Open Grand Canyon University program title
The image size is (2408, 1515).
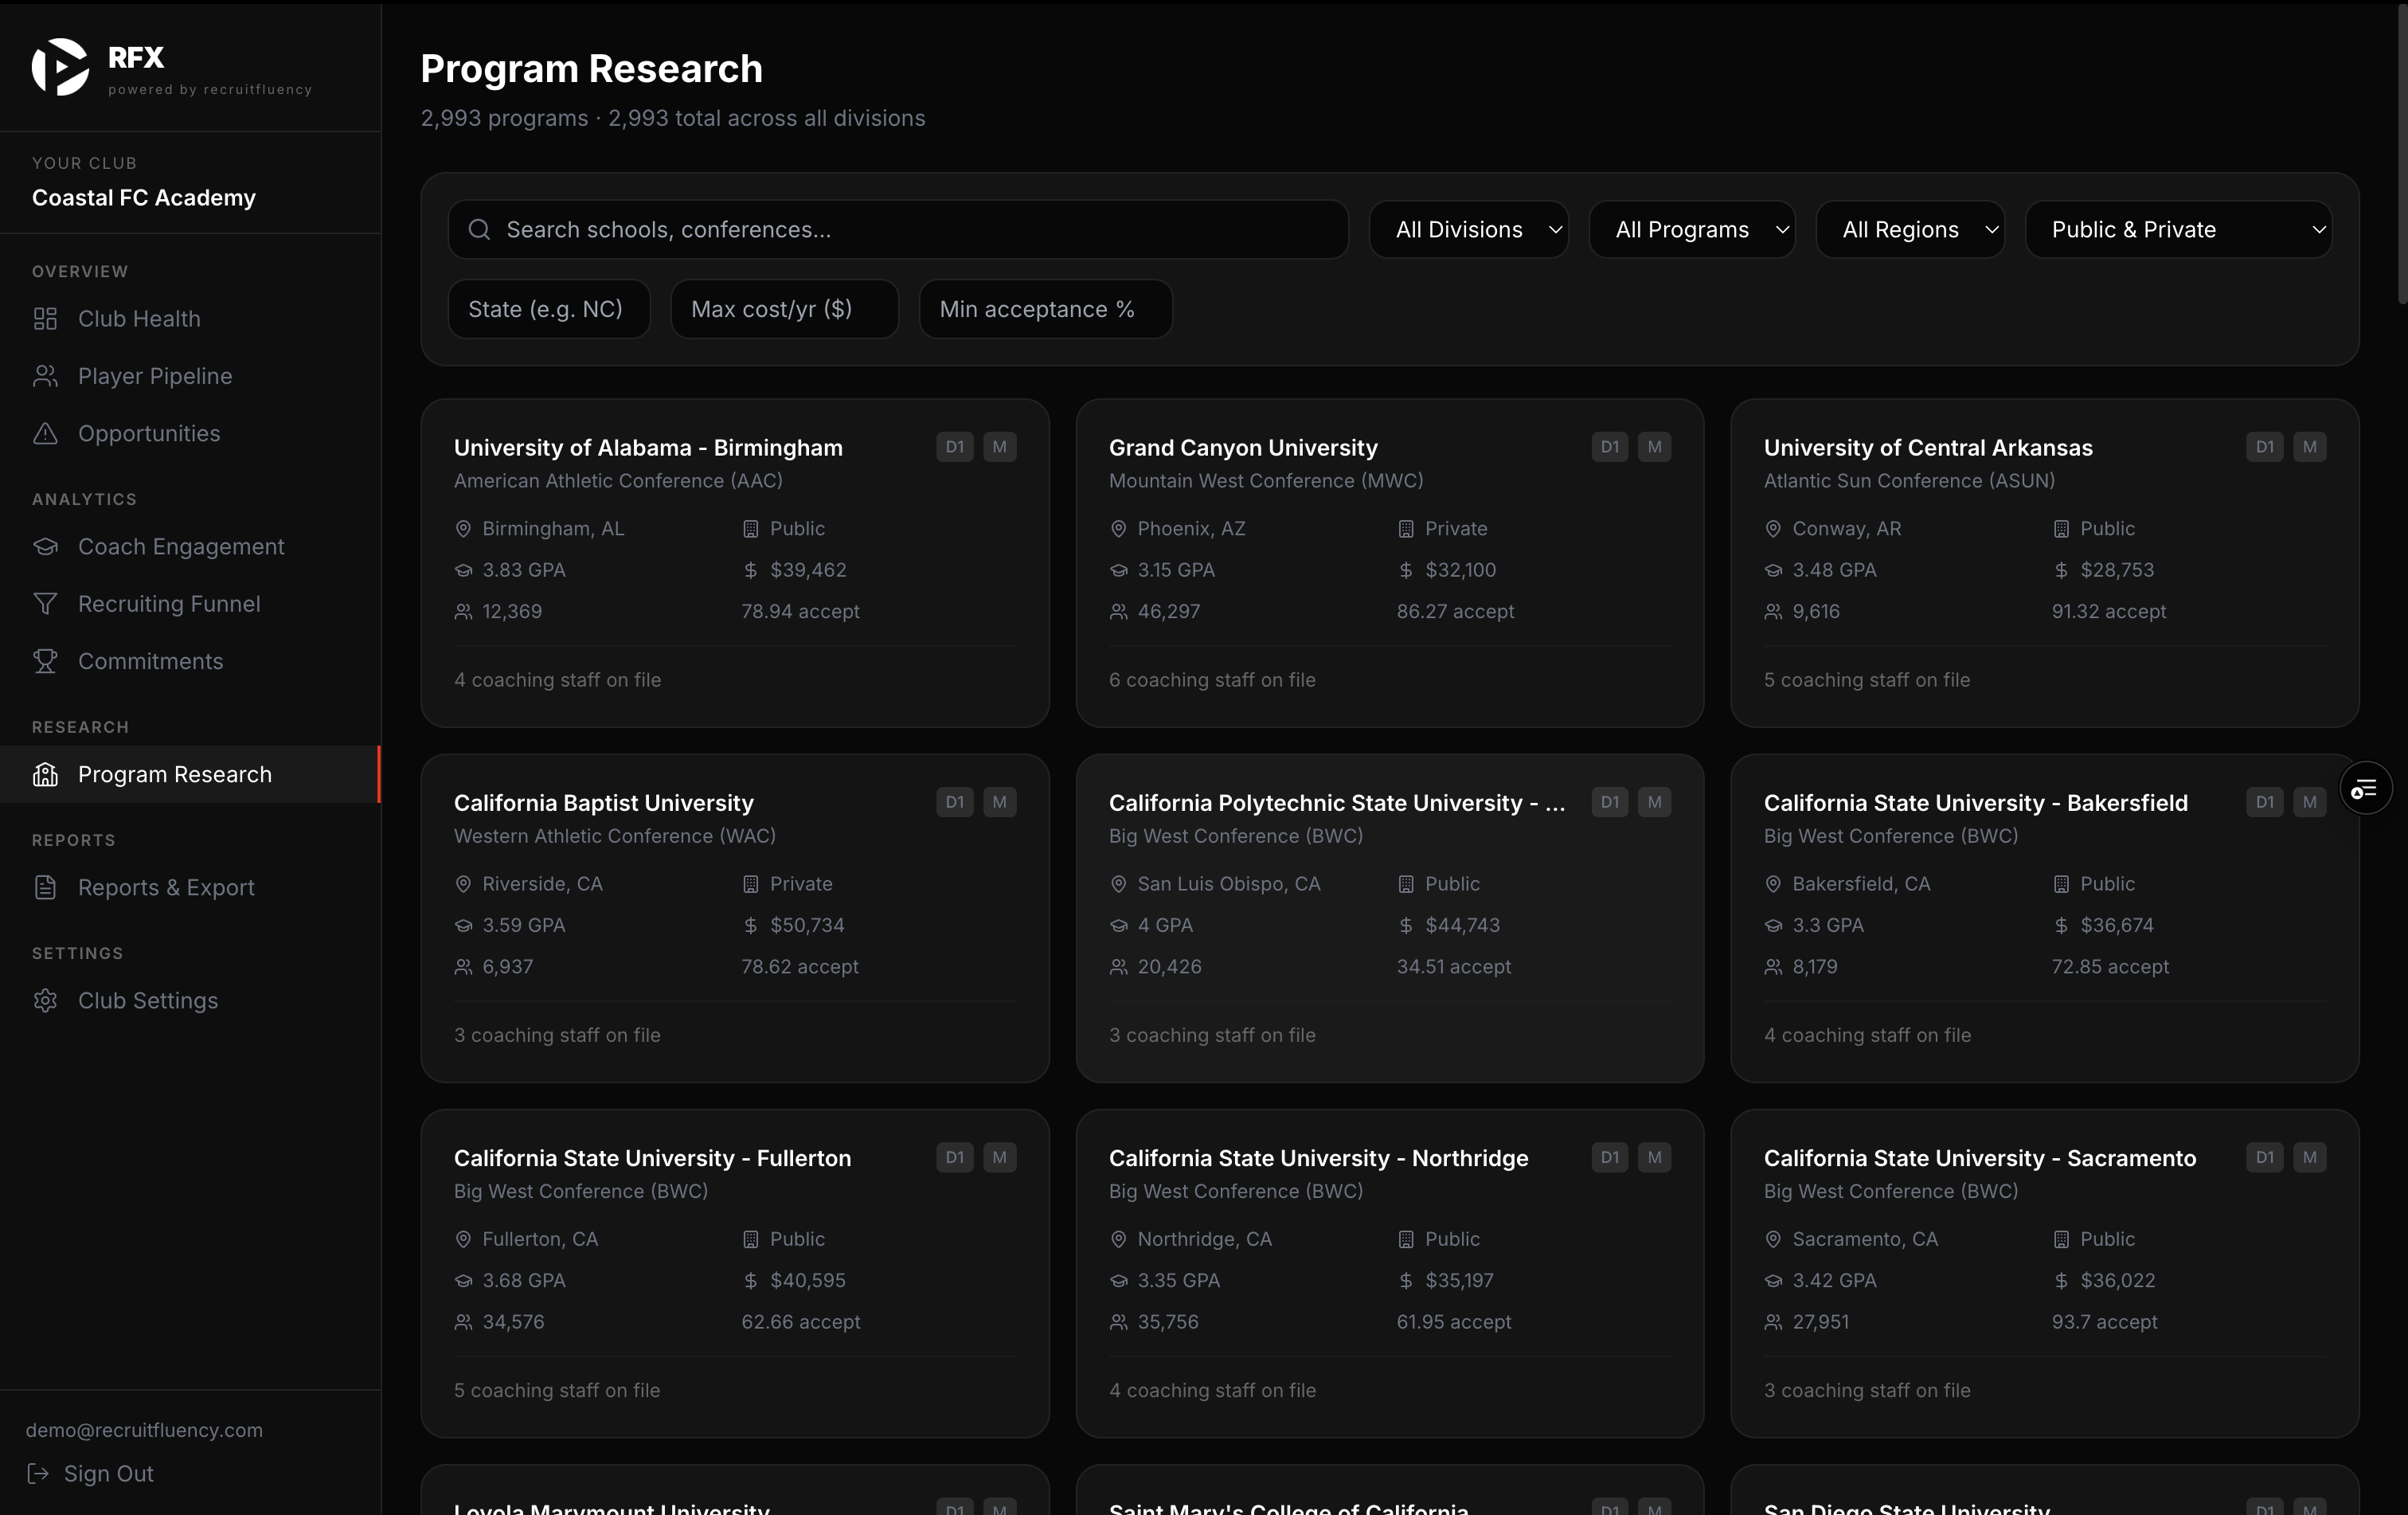(x=1243, y=448)
